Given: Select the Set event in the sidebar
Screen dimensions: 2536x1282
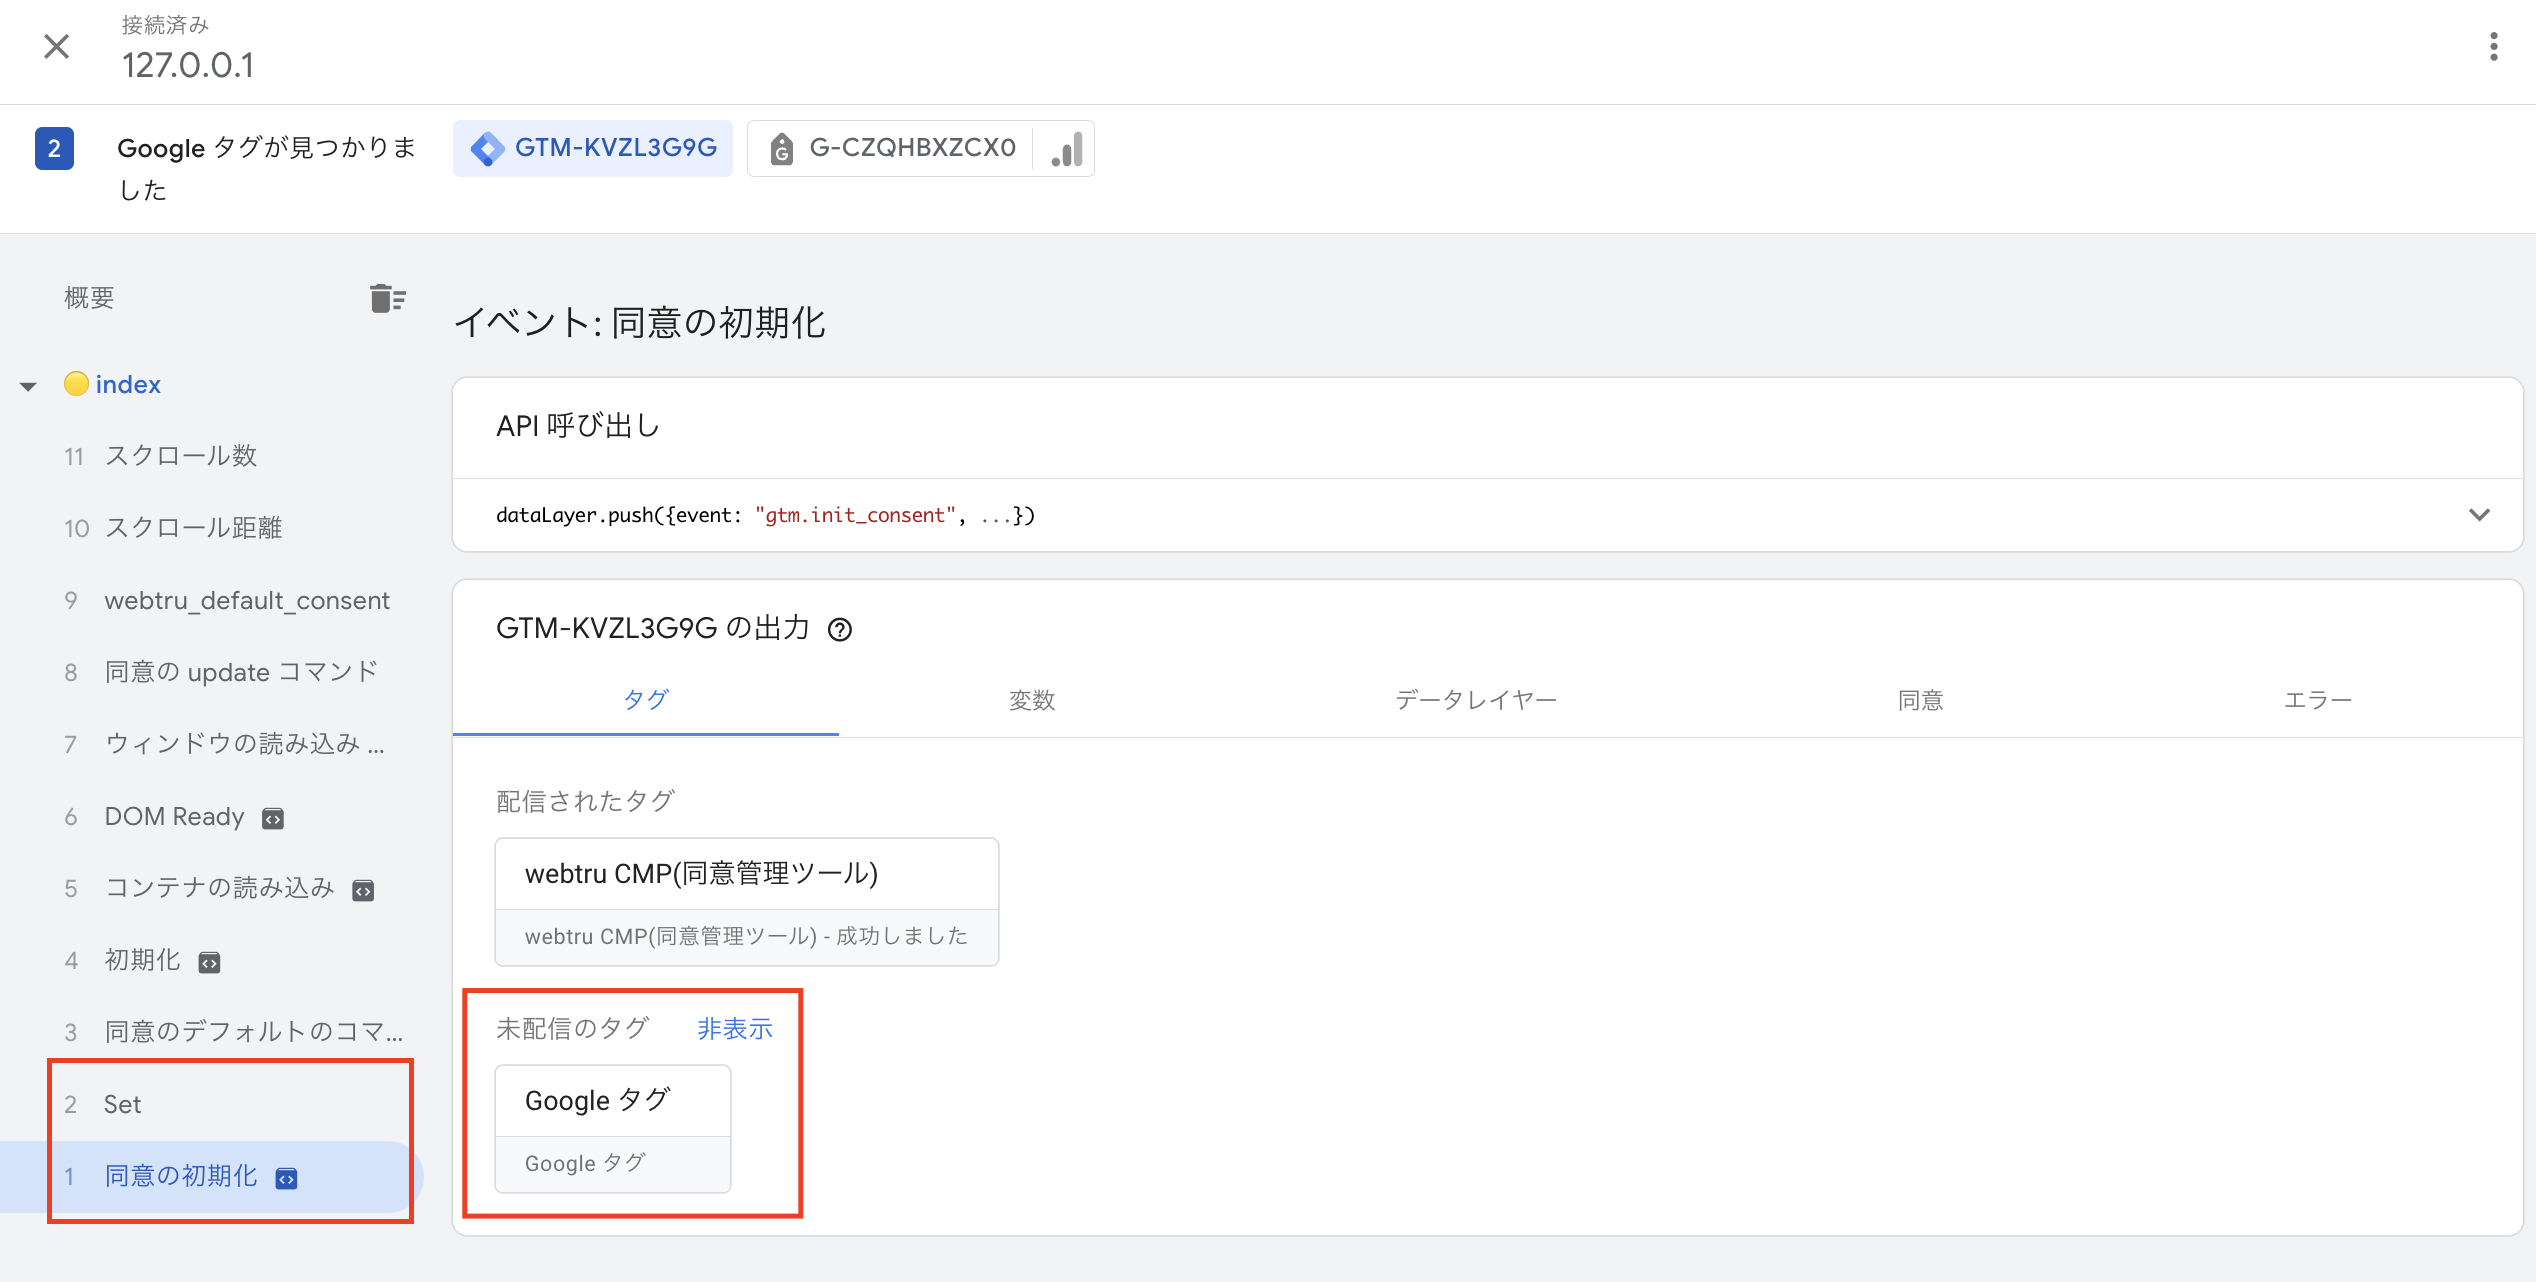Looking at the screenshot, I should 122,1104.
